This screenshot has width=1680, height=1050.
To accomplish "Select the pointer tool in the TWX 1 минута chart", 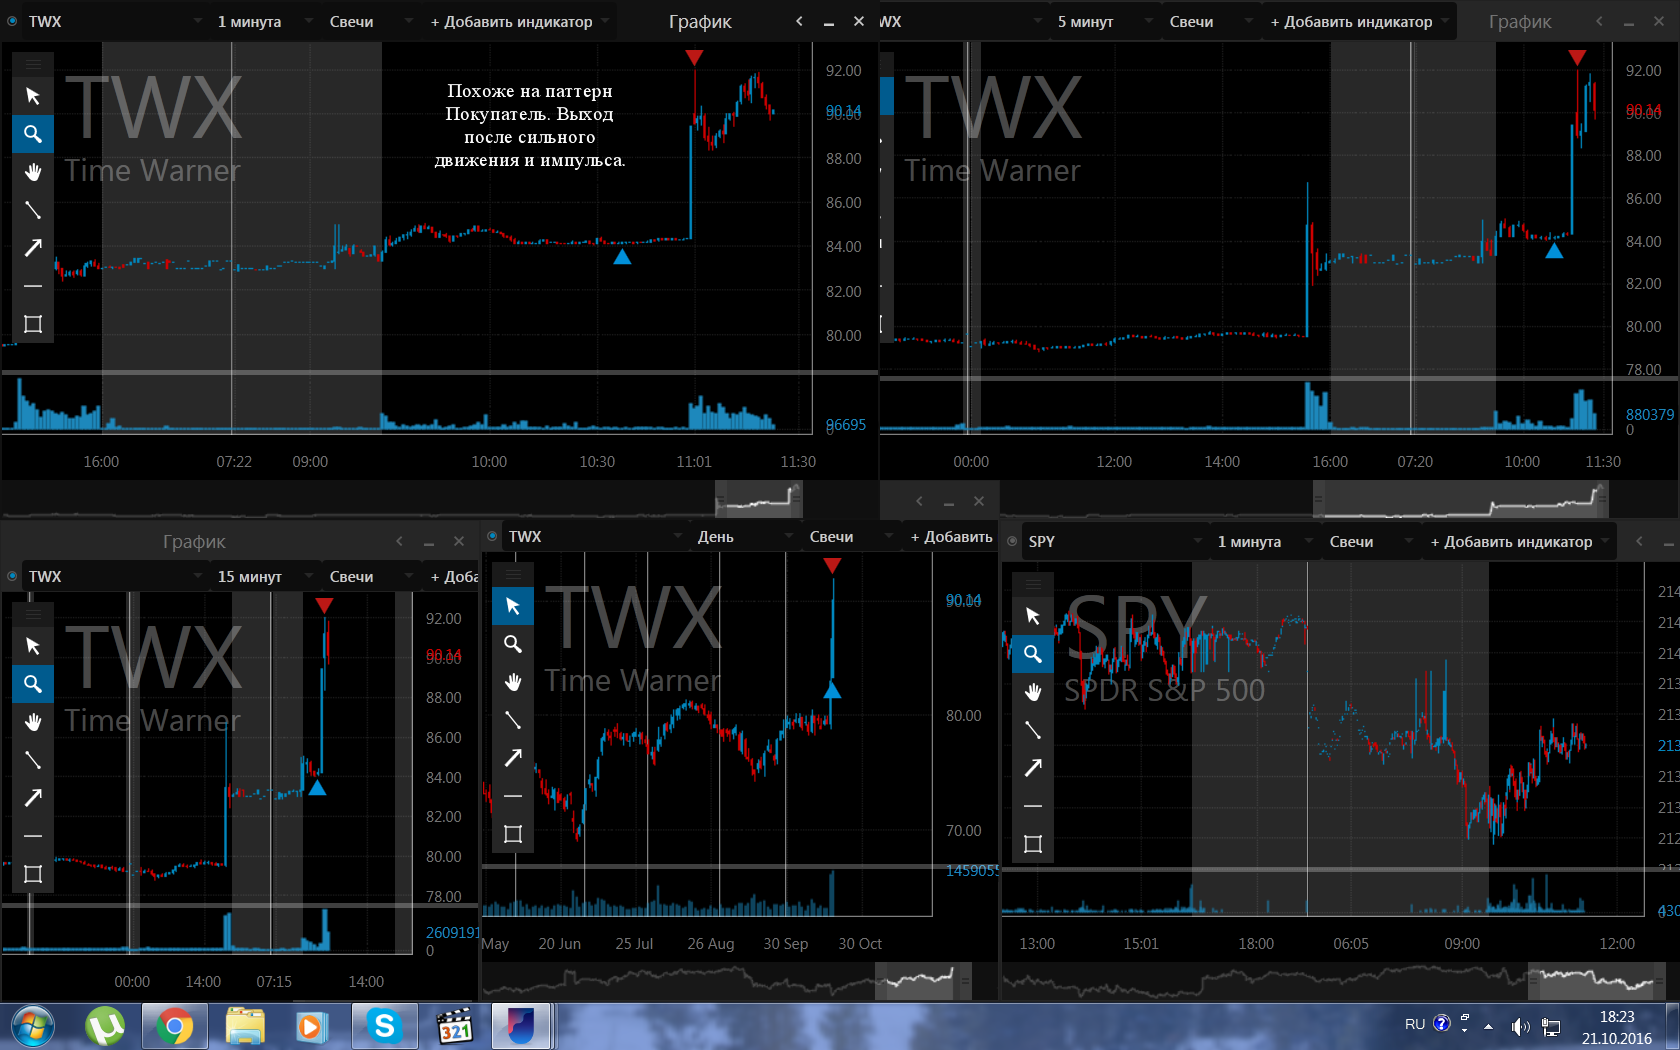I will 33,96.
